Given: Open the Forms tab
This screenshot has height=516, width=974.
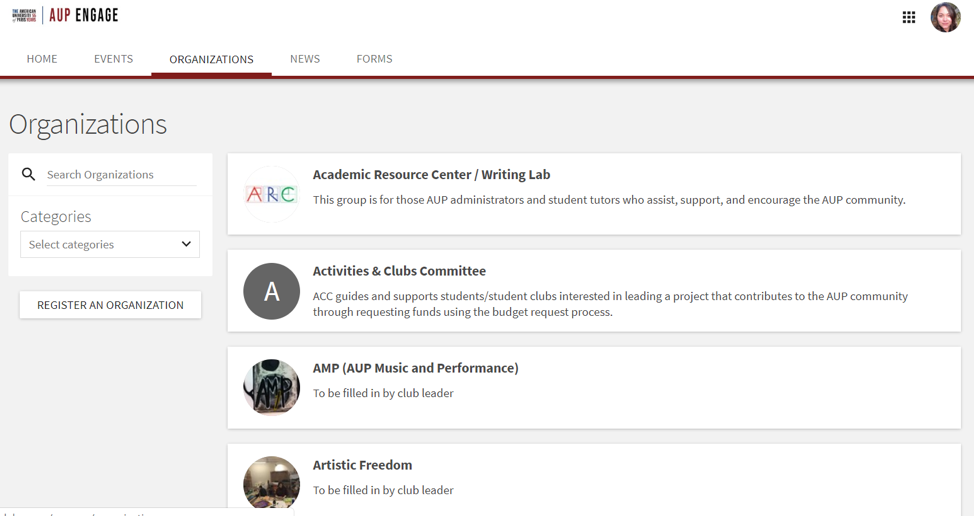Looking at the screenshot, I should [x=374, y=59].
